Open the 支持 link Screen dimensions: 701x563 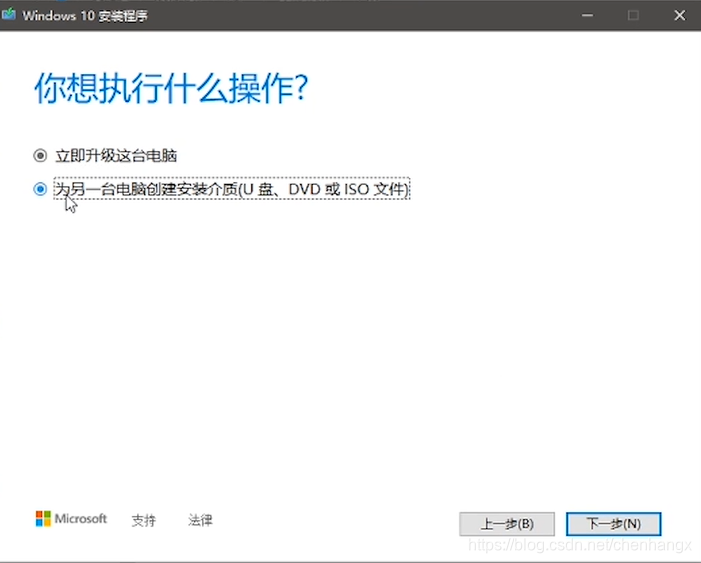point(144,520)
